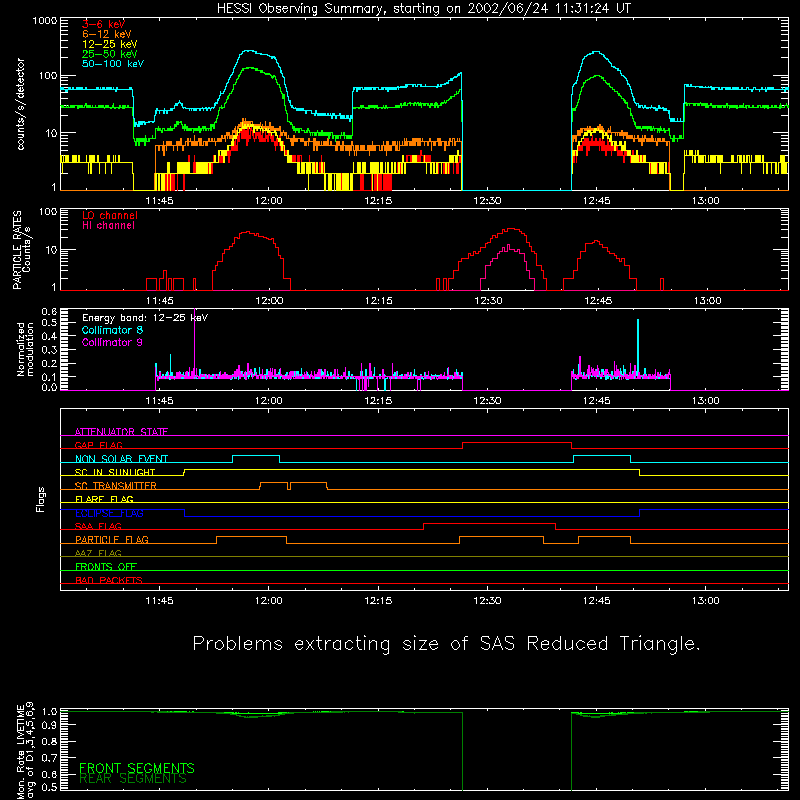Click the '0.6' tick on the modulation axis
The width and height of the screenshot is (800, 800).
(x=49, y=312)
